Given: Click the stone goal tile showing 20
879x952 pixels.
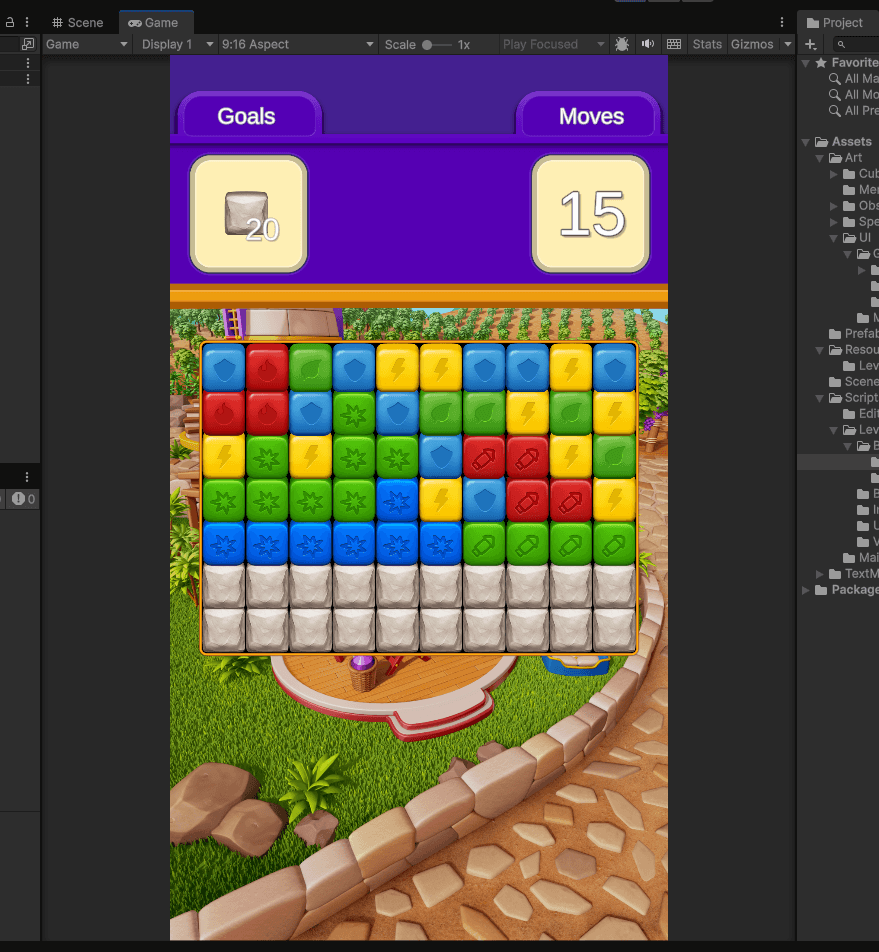Looking at the screenshot, I should click(249, 214).
